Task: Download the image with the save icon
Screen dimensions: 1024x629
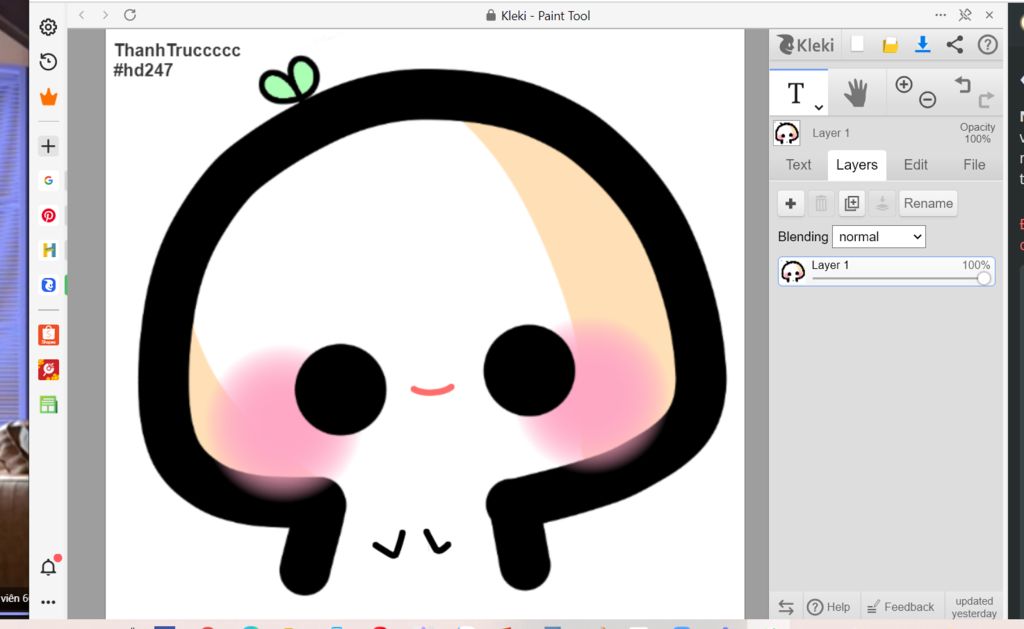Action: click(x=922, y=44)
